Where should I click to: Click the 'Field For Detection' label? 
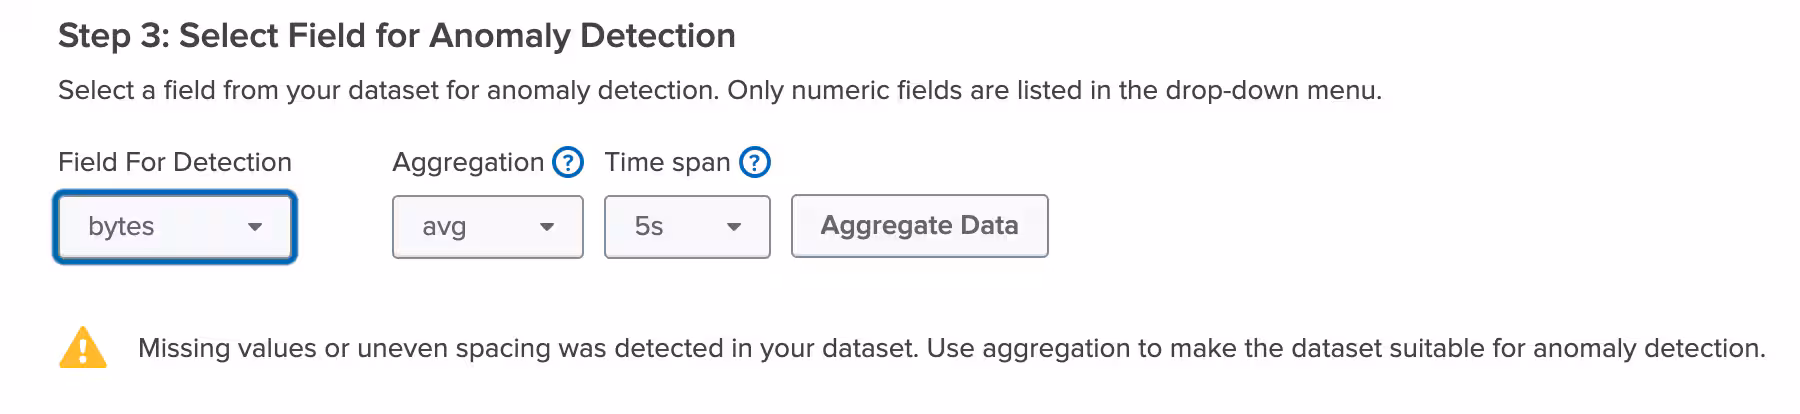[x=175, y=162]
